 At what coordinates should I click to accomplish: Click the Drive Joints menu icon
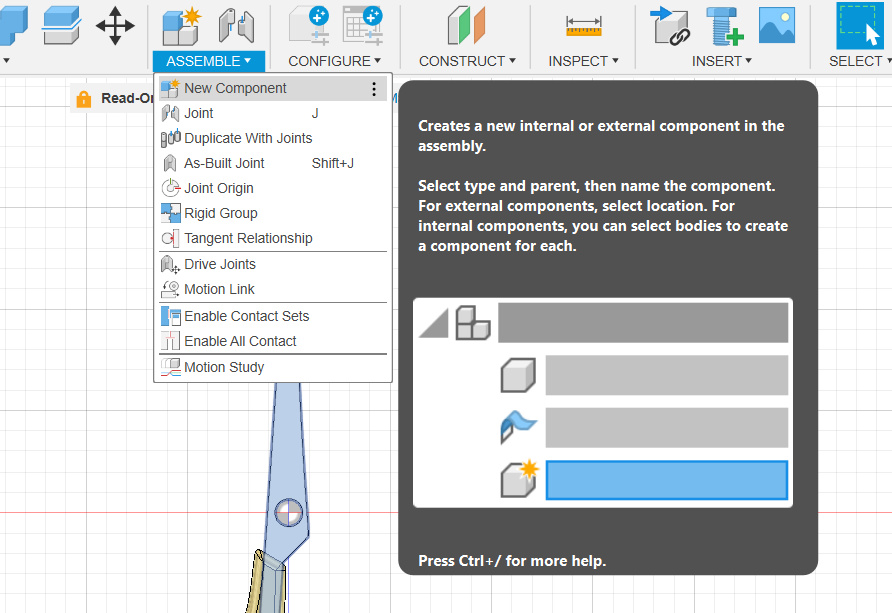[x=170, y=264]
